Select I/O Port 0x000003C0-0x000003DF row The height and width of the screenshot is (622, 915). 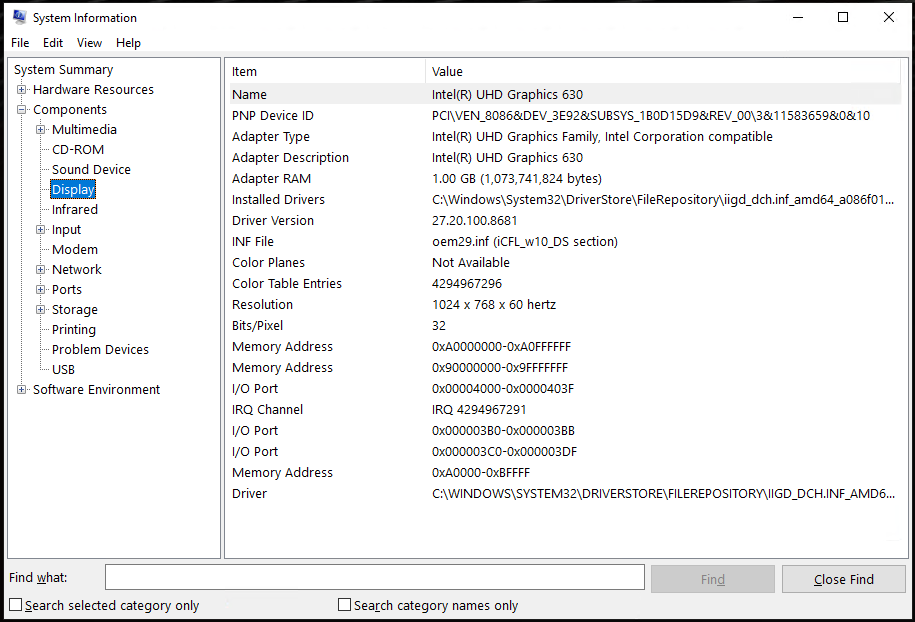[565, 452]
